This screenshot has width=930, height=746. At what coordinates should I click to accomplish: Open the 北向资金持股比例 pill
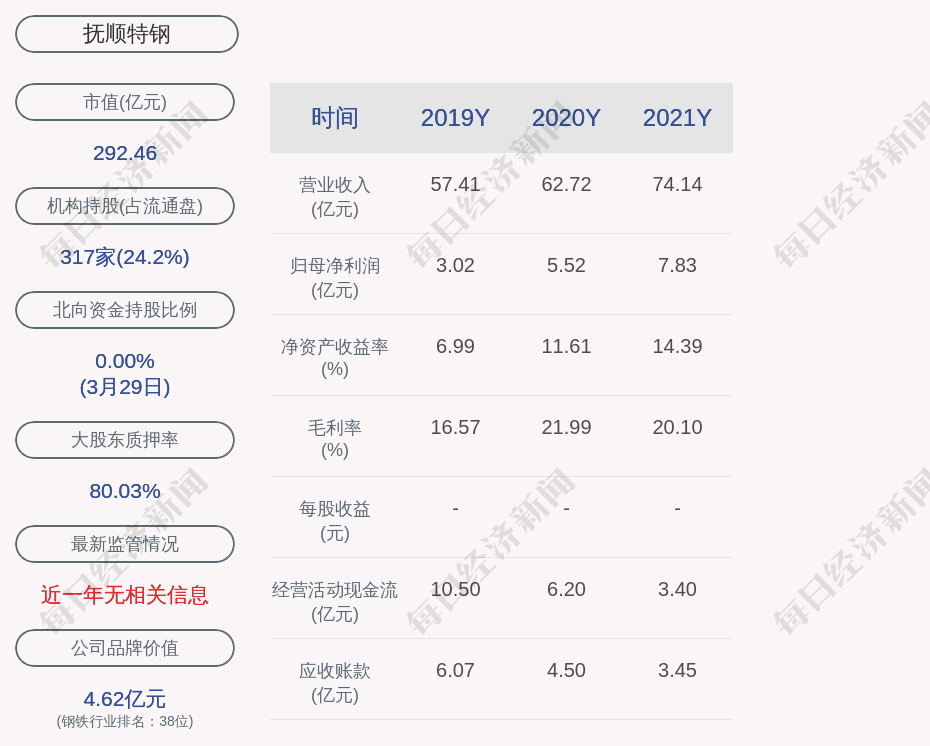click(125, 310)
